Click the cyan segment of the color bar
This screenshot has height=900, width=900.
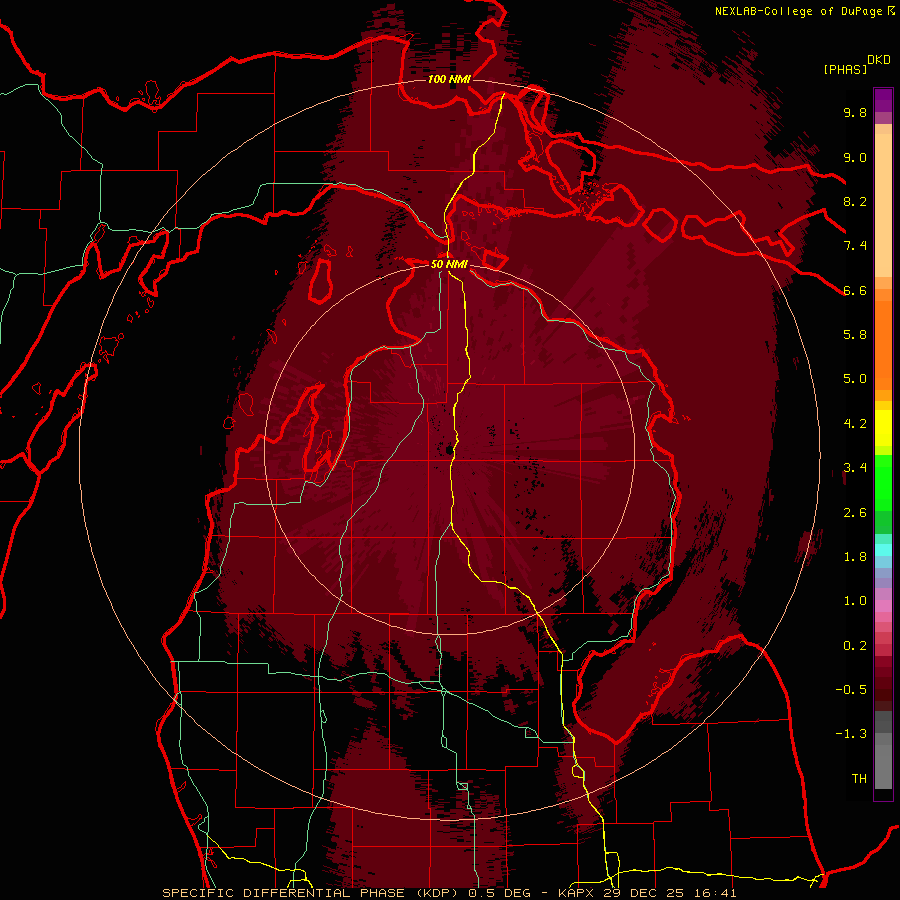pos(883,550)
